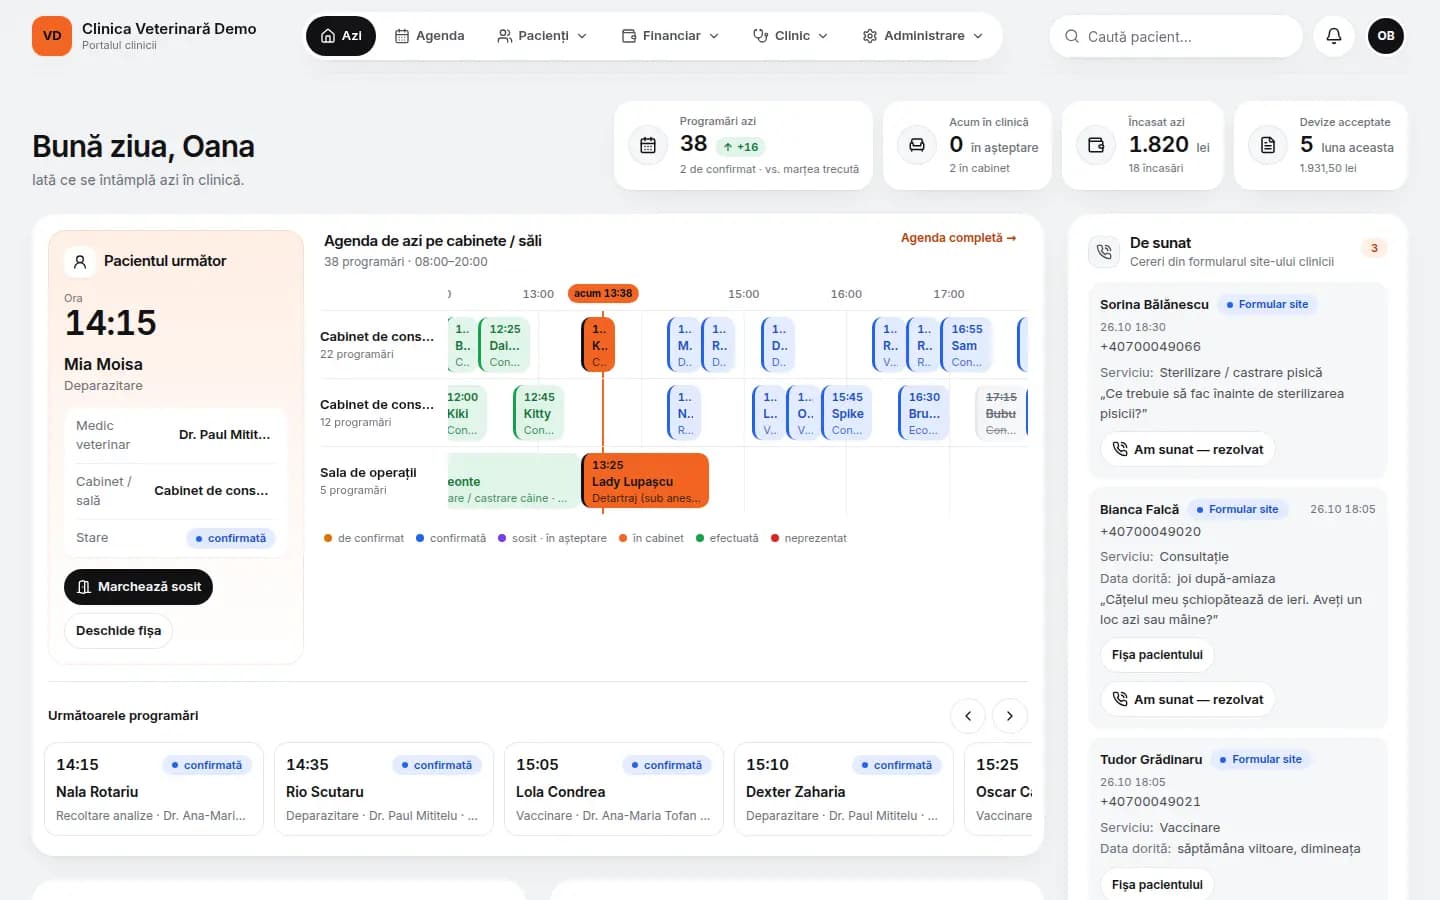Viewport: 1440px width, 900px height.
Task: Click the person icon beside Pacientul următor
Action: 80,262
